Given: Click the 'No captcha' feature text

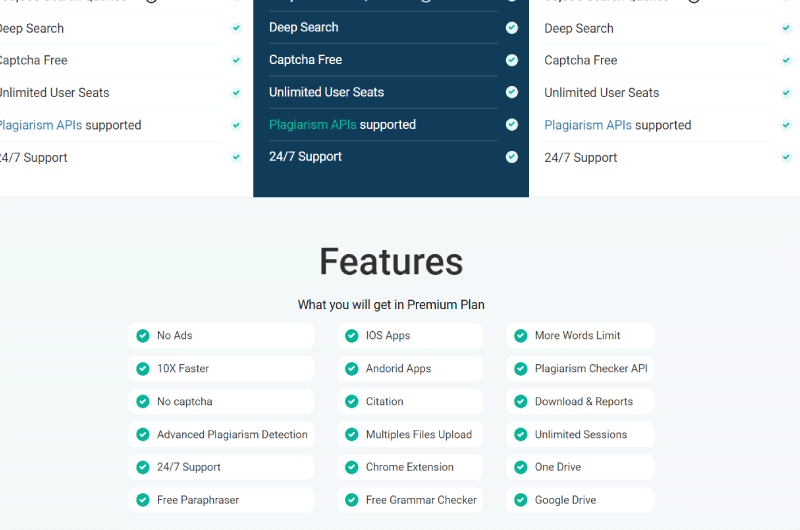Looking at the screenshot, I should (x=185, y=401).
